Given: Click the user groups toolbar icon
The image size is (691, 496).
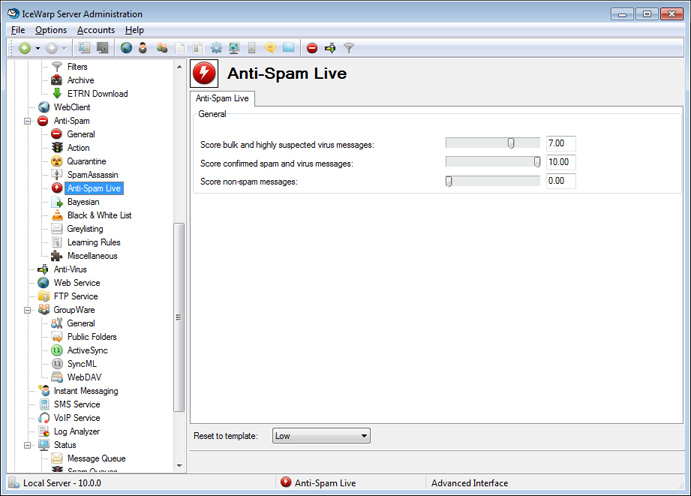Looking at the screenshot, I should point(162,48).
